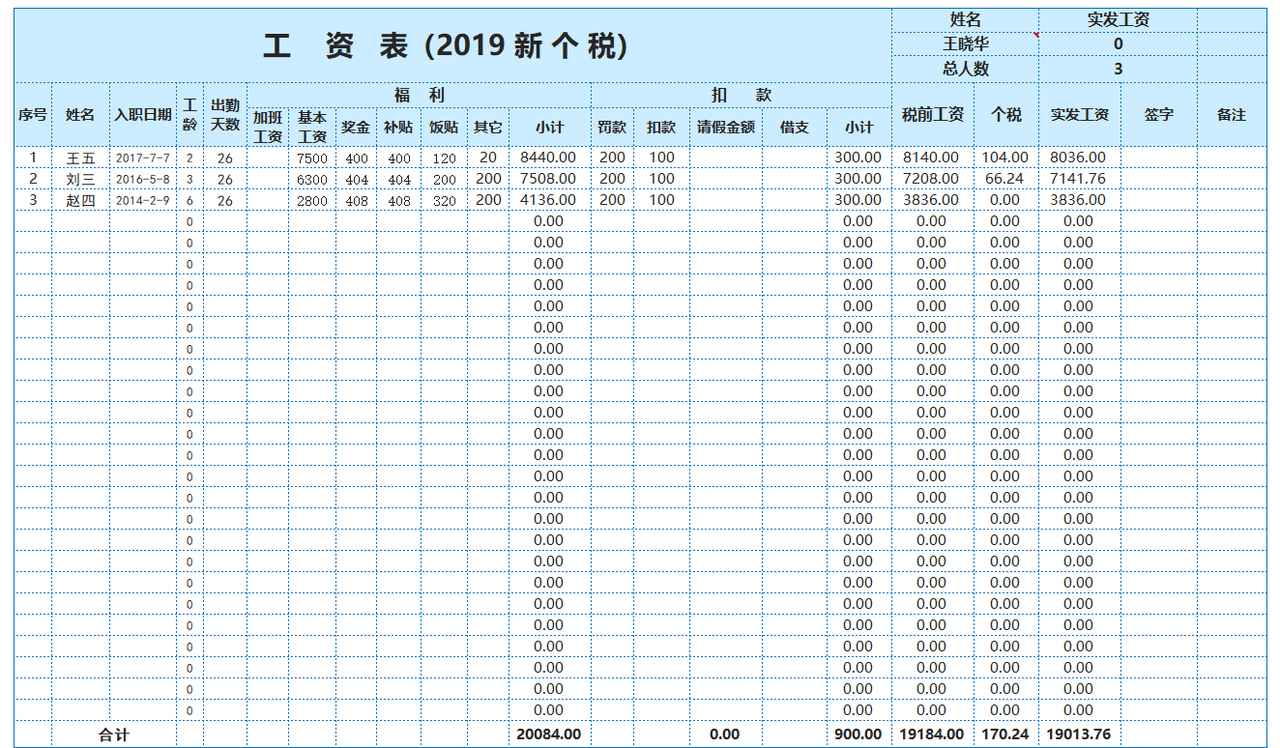The image size is (1280, 748).
Task: Click the 备注 cell in 刘三's row
Action: coord(1232,179)
